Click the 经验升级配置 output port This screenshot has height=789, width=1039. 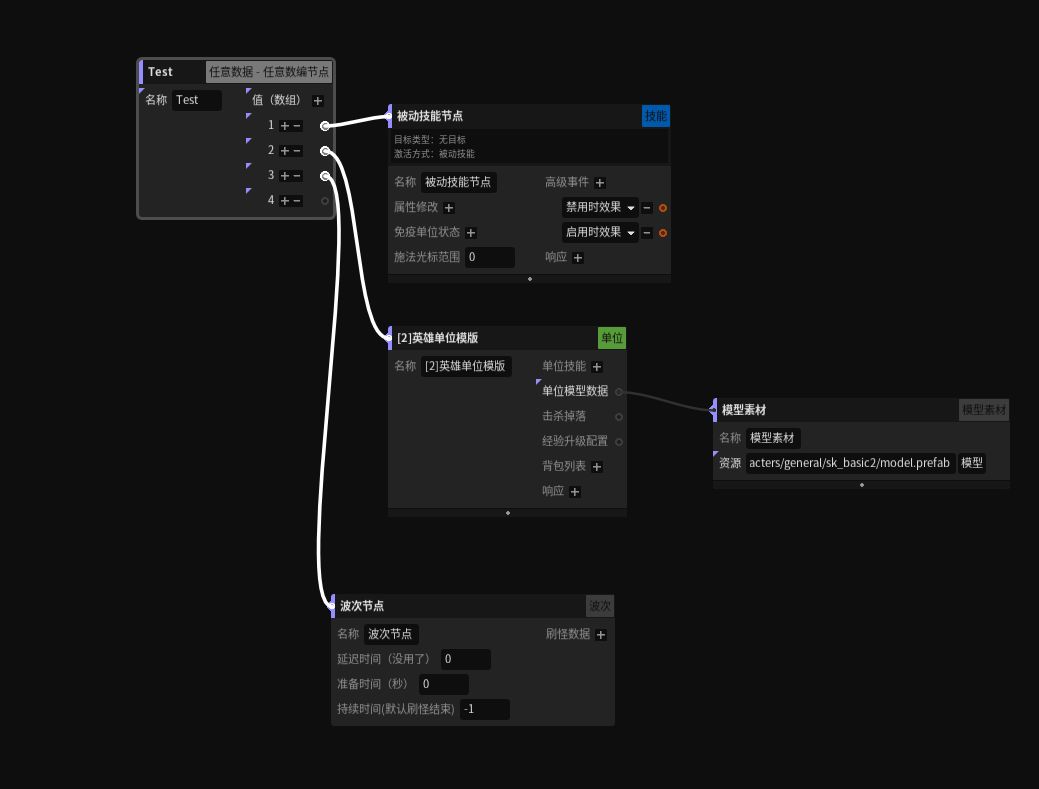pos(619,442)
